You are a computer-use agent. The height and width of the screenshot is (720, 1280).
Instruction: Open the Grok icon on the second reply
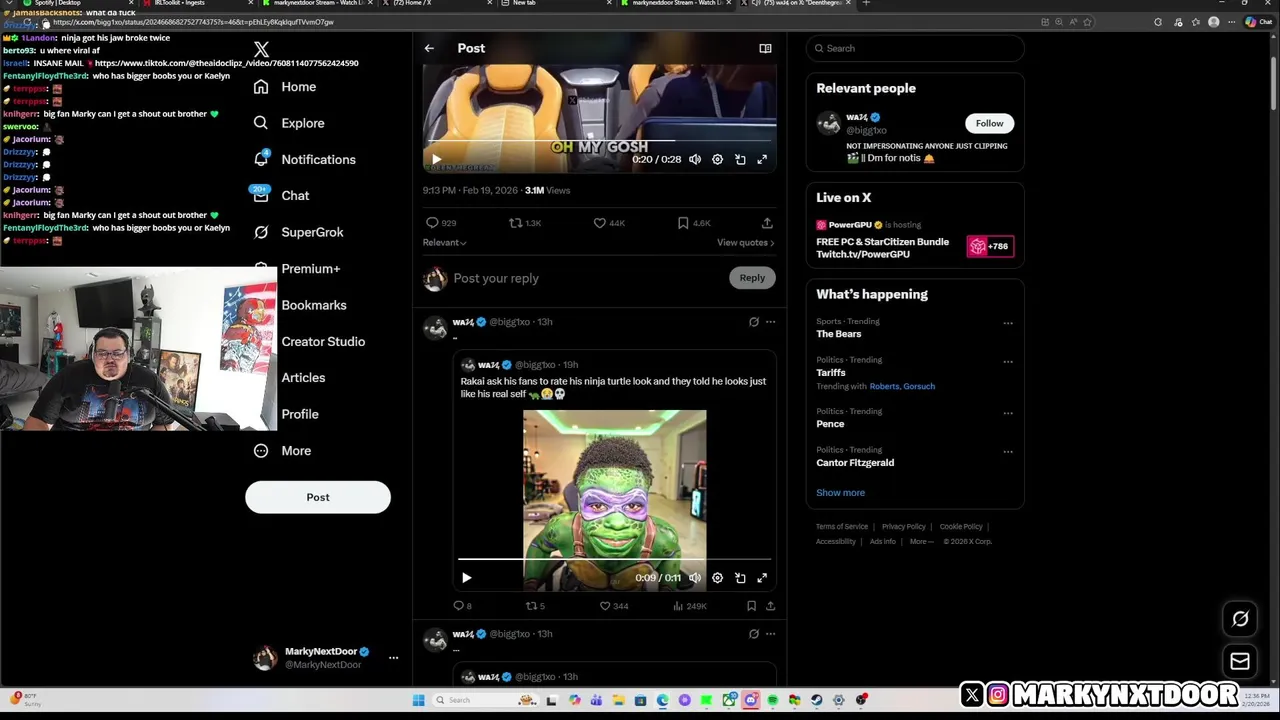click(754, 634)
